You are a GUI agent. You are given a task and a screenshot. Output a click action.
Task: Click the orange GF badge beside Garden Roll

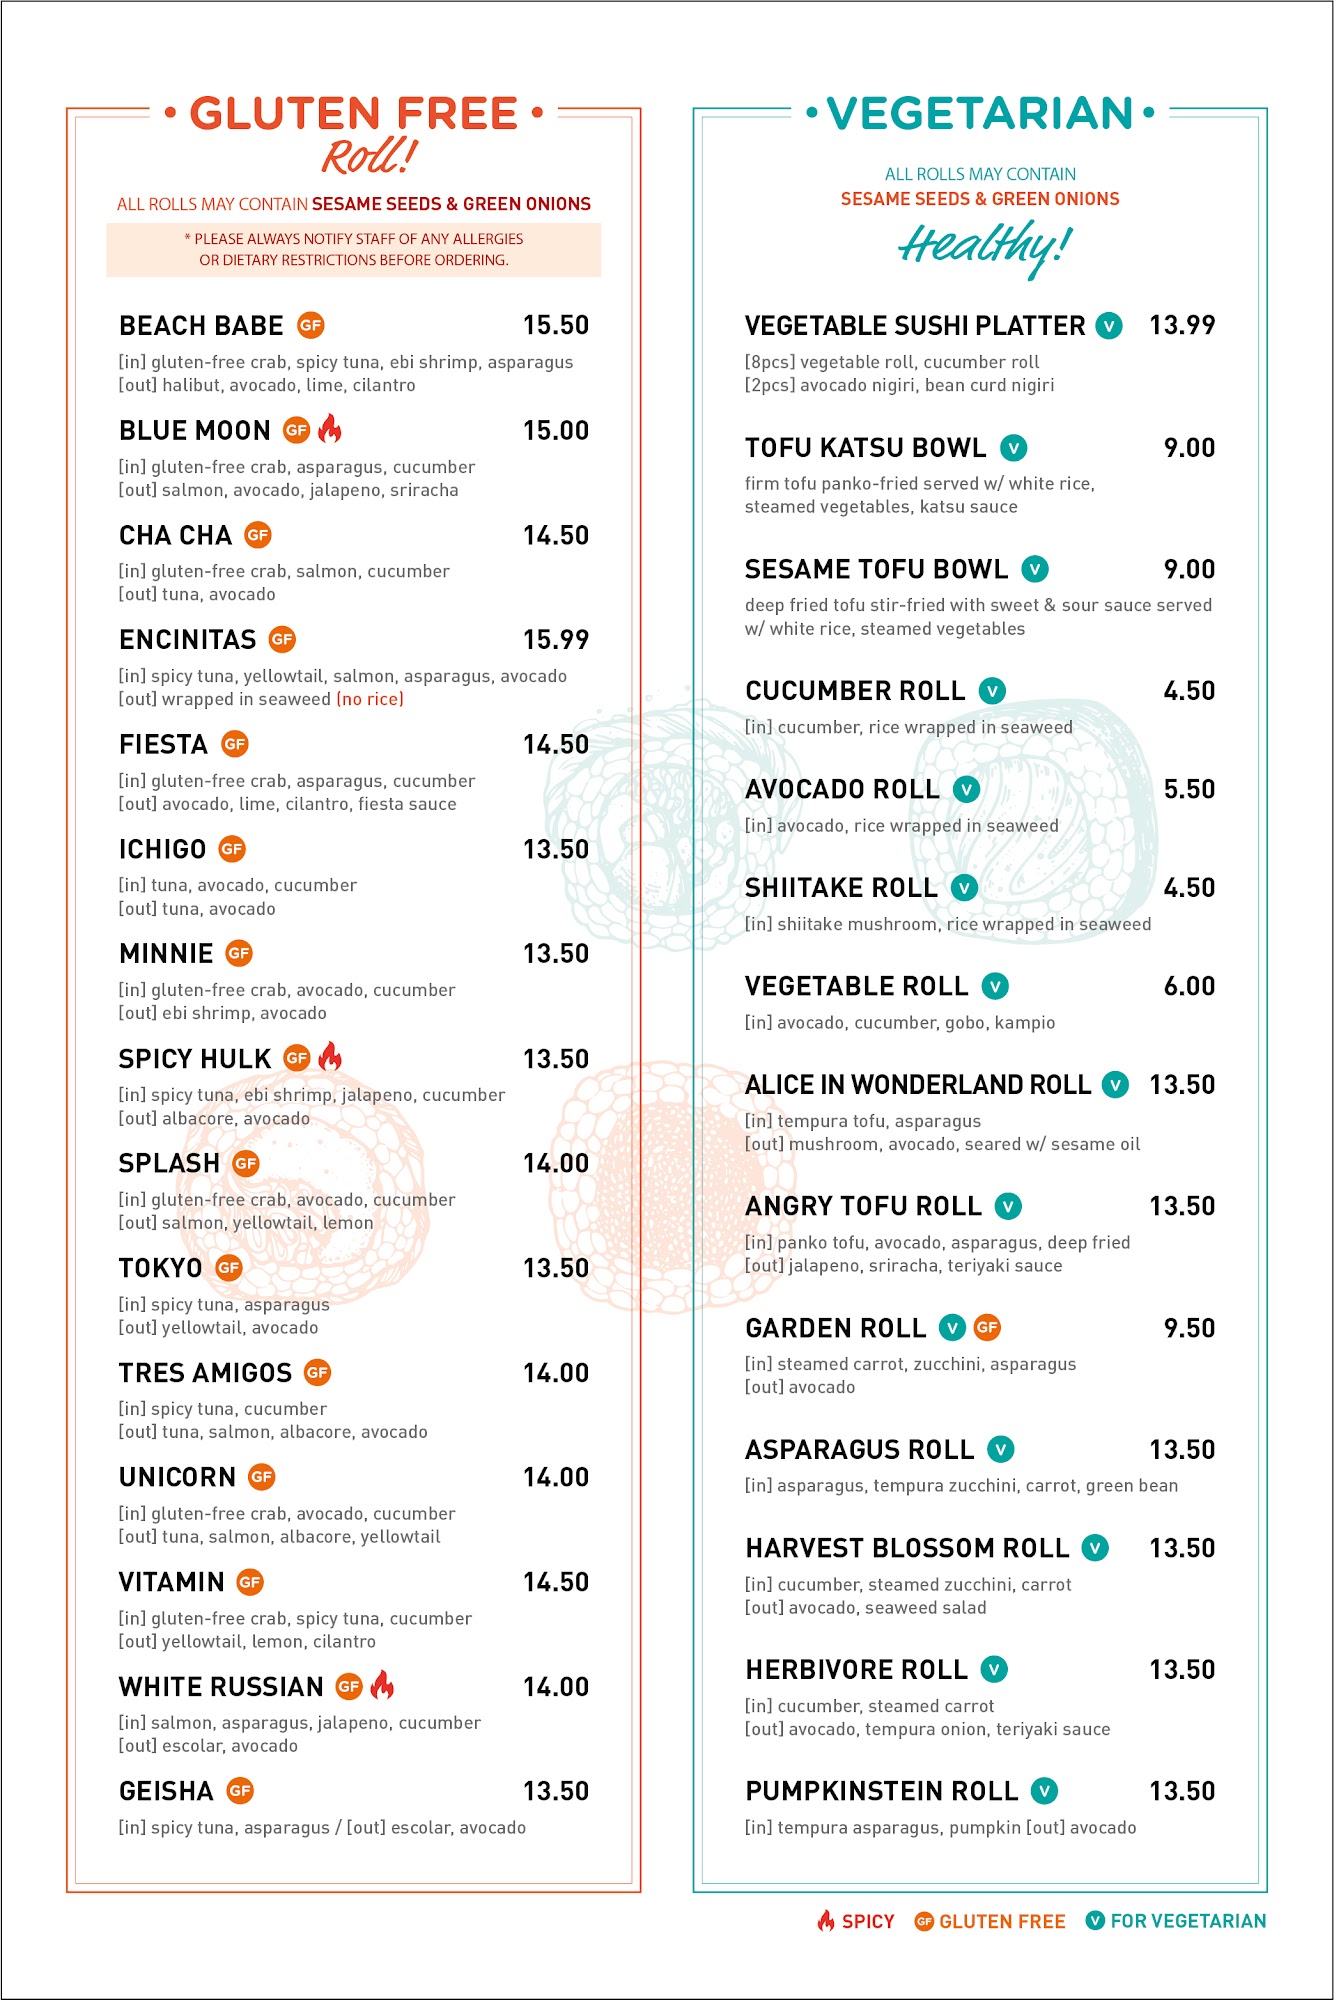tap(987, 1327)
